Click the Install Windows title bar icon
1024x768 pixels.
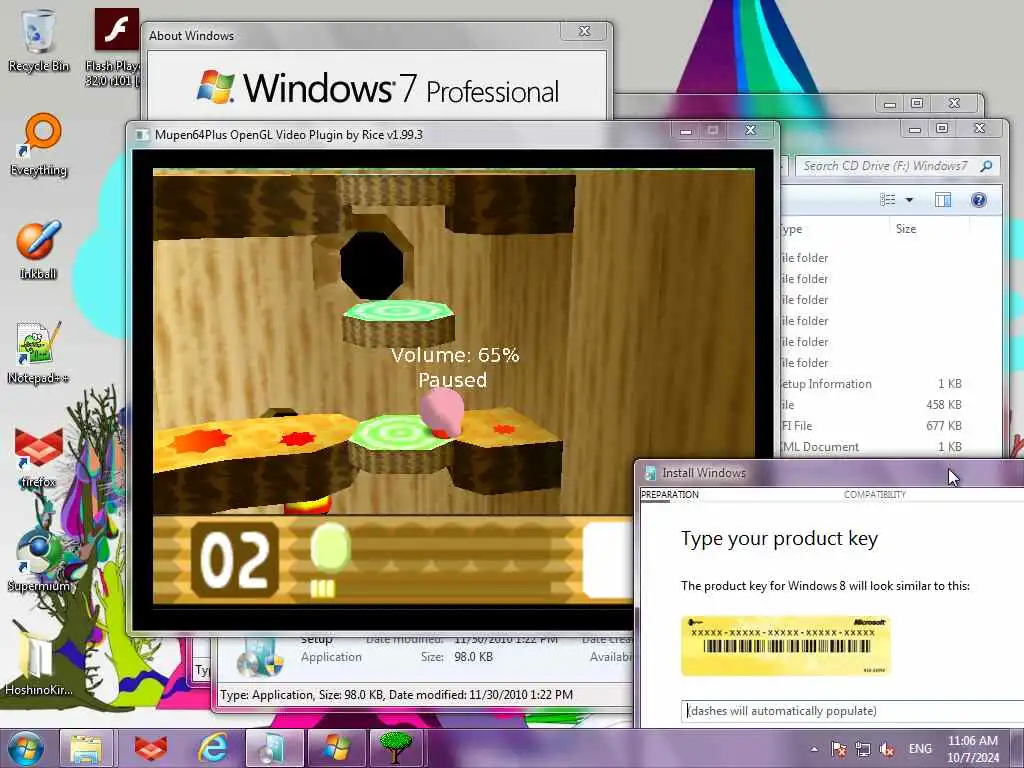coord(650,473)
